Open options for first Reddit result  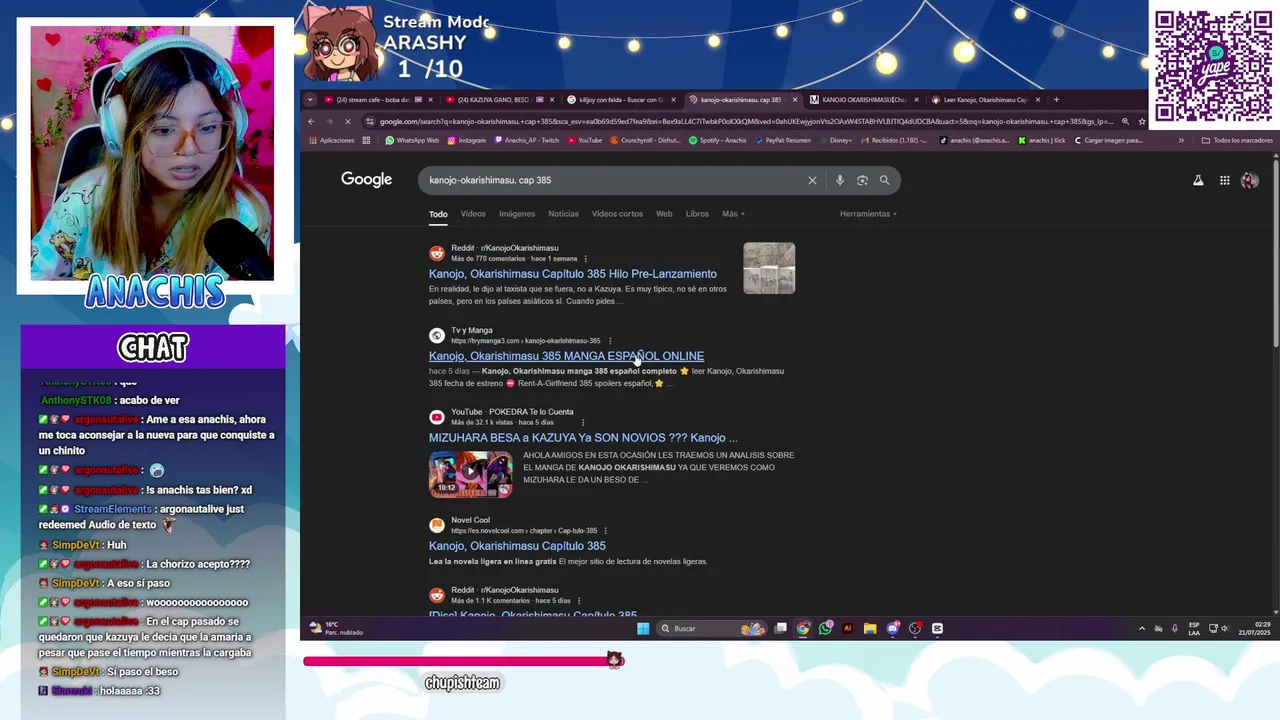(585, 259)
